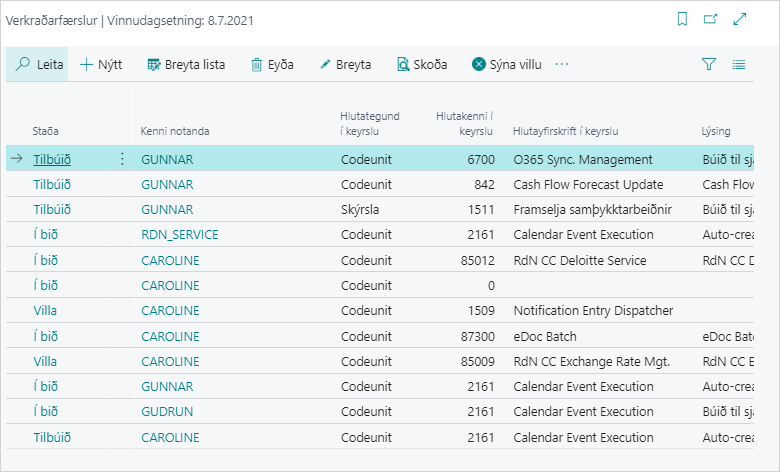
Task: Create a new entry with Nýtt
Action: (x=101, y=64)
